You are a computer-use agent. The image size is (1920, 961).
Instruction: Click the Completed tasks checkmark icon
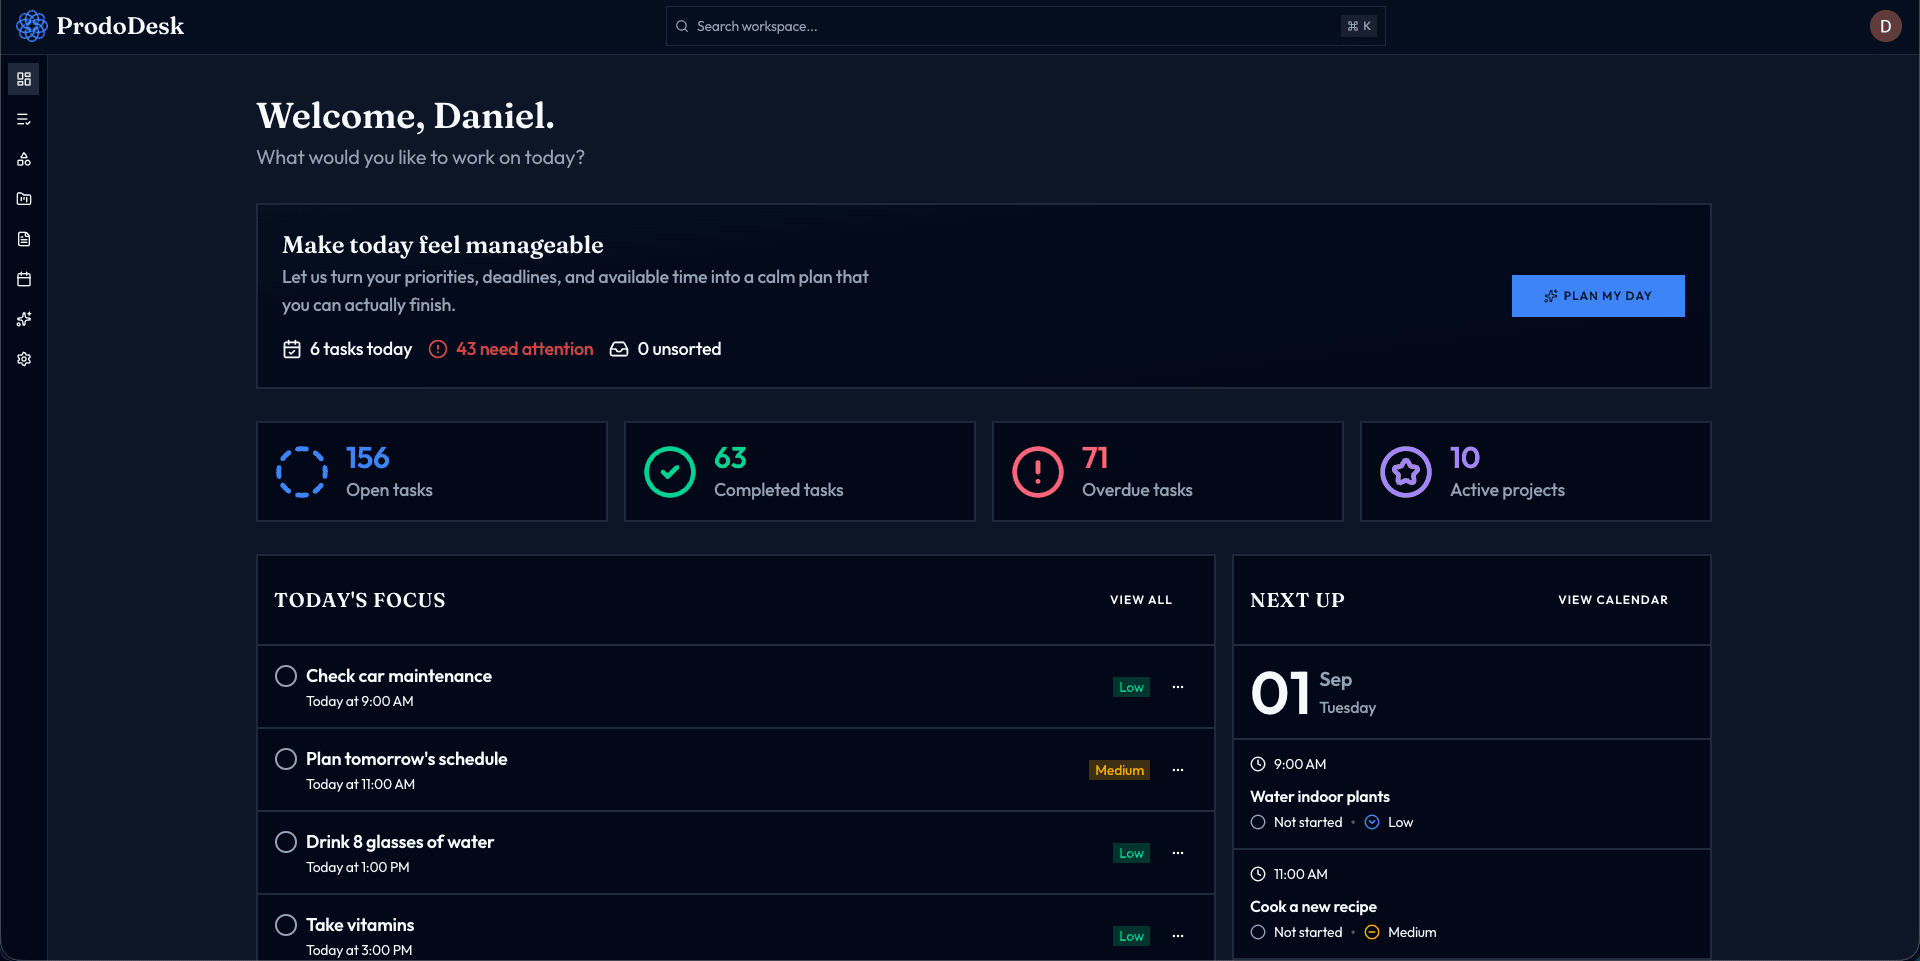click(670, 472)
